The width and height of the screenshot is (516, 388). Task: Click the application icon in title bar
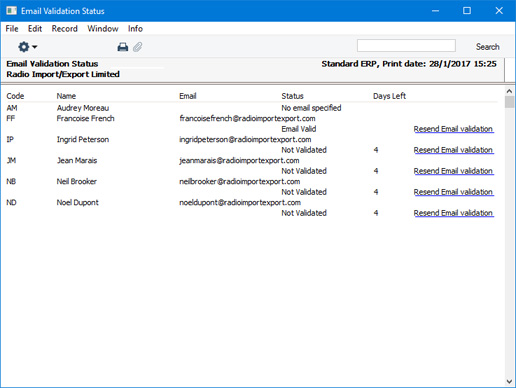click(x=11, y=11)
